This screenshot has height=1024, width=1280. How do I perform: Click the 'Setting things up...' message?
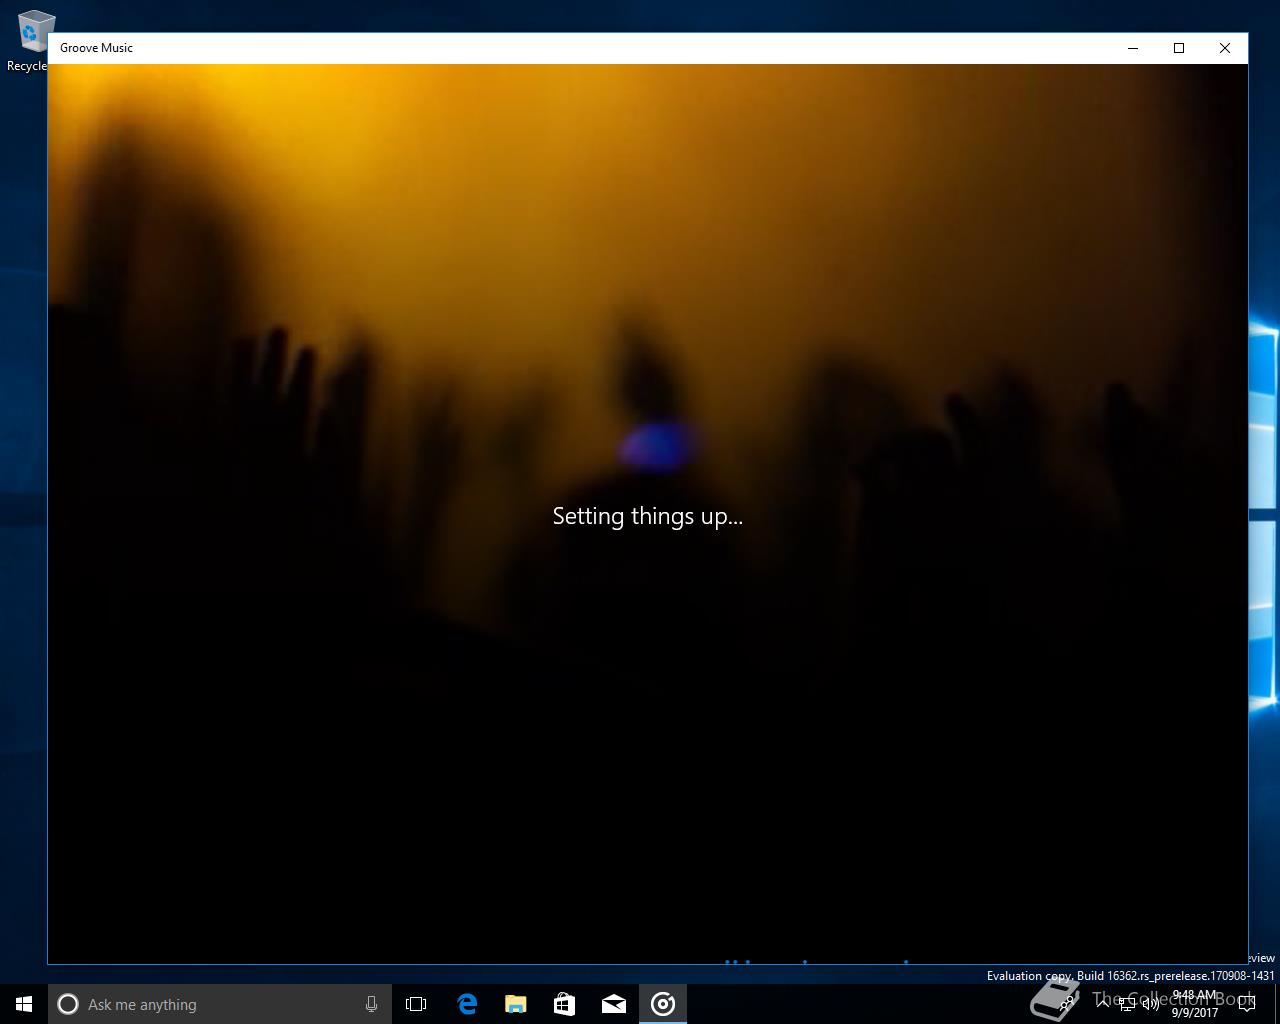pyautogui.click(x=648, y=516)
